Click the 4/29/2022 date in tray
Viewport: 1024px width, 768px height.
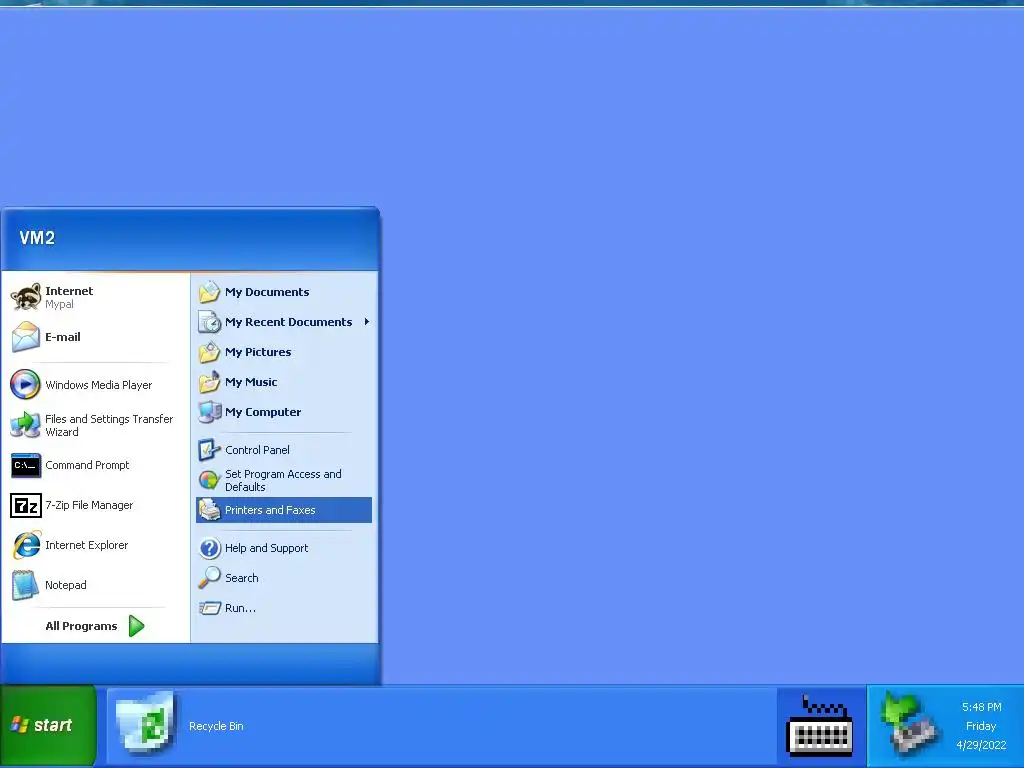pyautogui.click(x=982, y=745)
